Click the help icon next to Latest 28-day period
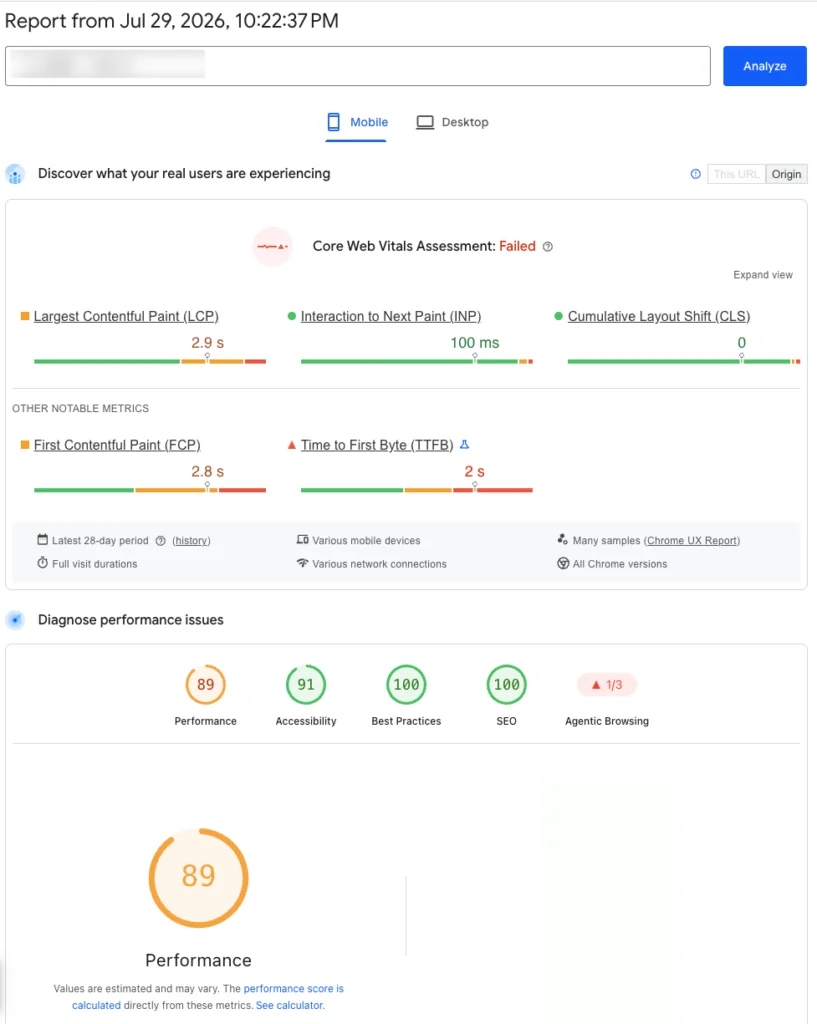The image size is (817, 1024). [x=161, y=541]
